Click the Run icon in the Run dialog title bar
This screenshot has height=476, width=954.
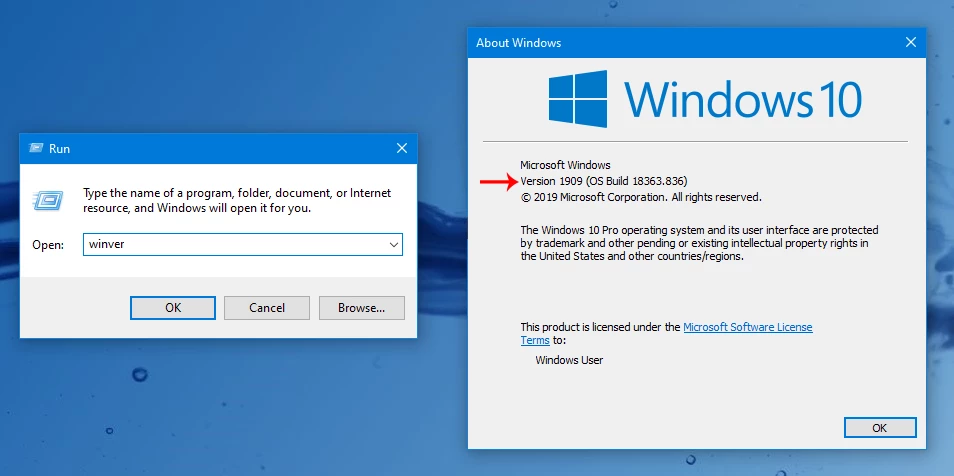tap(36, 149)
